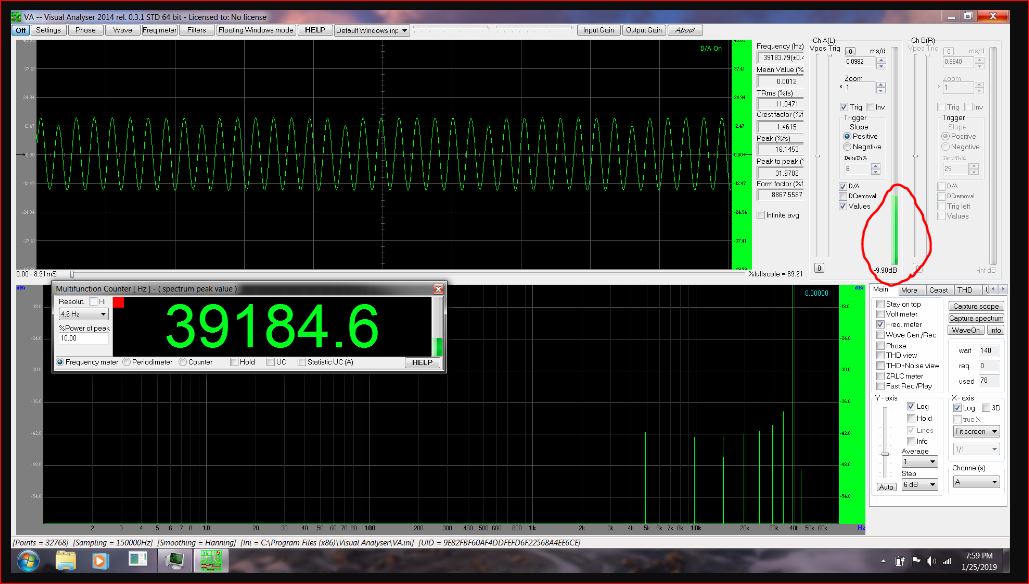
Task: Toggle the Ch A Trig checkbox
Action: (x=845, y=107)
